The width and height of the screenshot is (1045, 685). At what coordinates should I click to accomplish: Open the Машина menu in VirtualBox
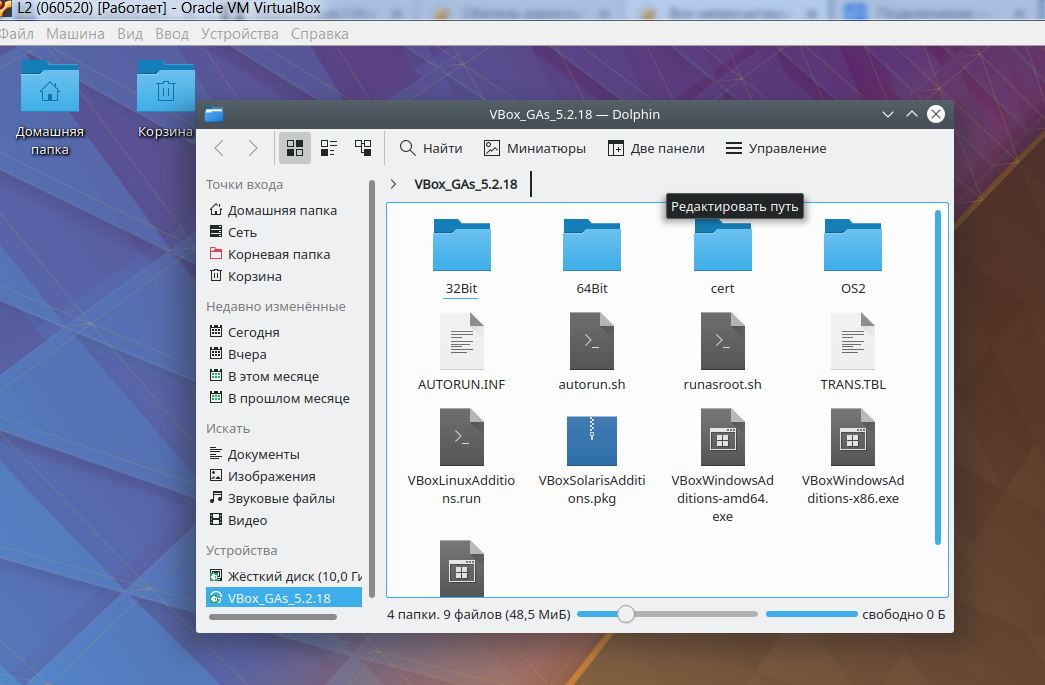75,33
